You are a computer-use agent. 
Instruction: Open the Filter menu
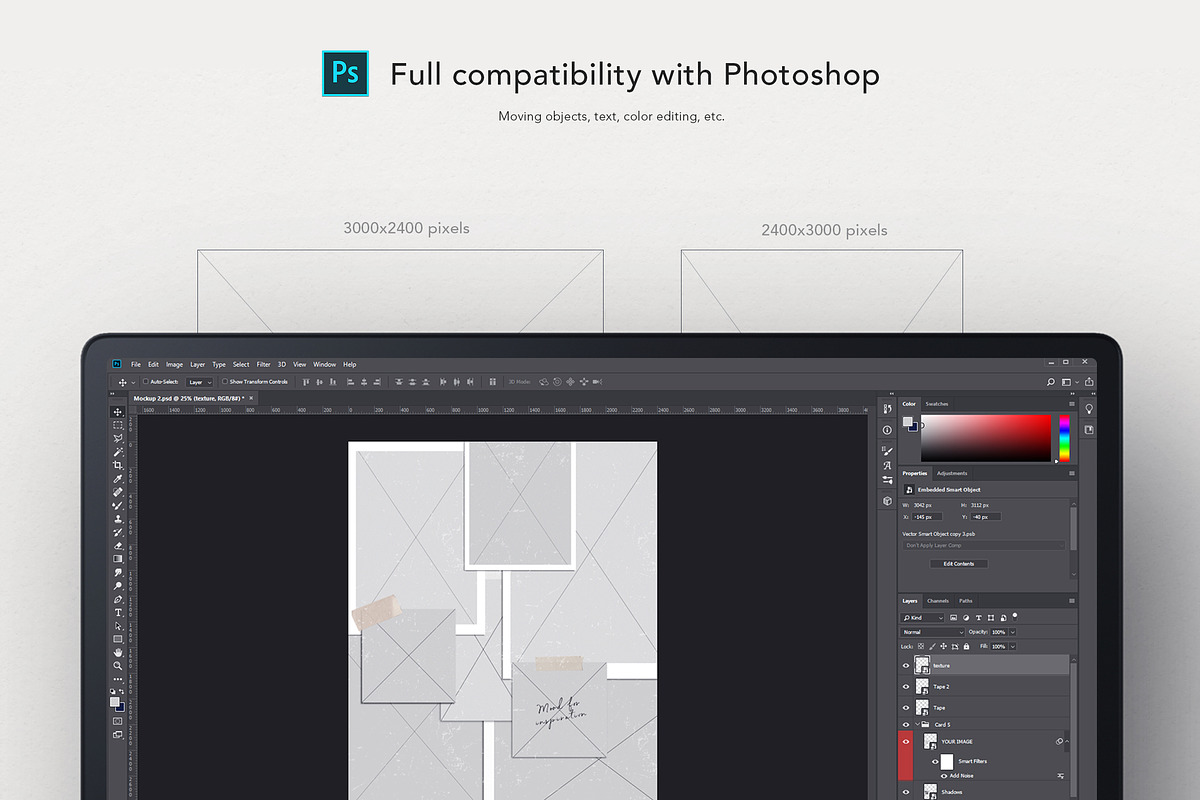(x=264, y=364)
